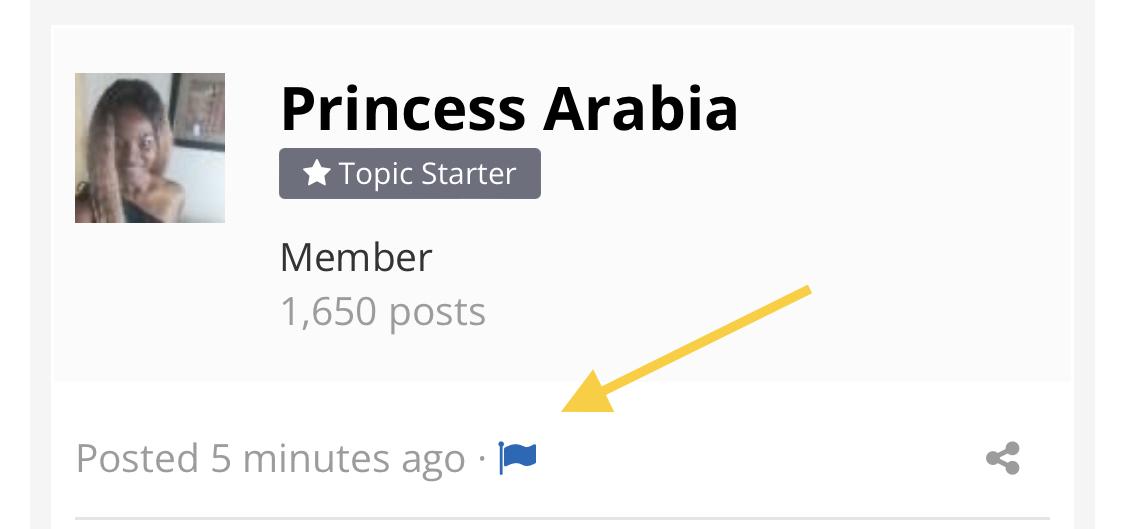Click the blue flag report icon
The height and width of the screenshot is (529, 1125).
pyautogui.click(x=518, y=459)
